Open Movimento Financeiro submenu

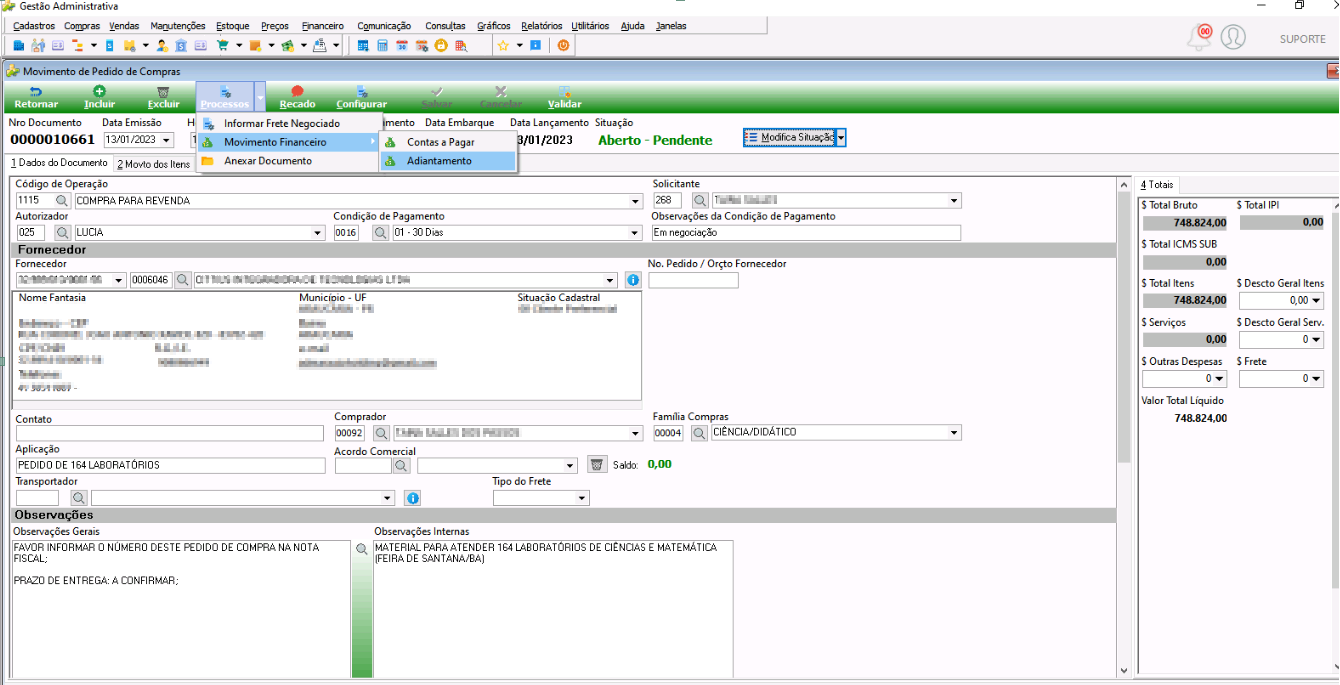[289, 142]
